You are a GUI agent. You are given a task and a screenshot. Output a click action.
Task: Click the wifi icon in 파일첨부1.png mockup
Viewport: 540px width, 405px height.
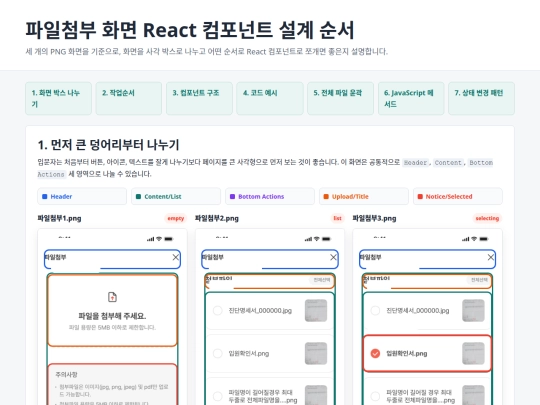(159, 239)
